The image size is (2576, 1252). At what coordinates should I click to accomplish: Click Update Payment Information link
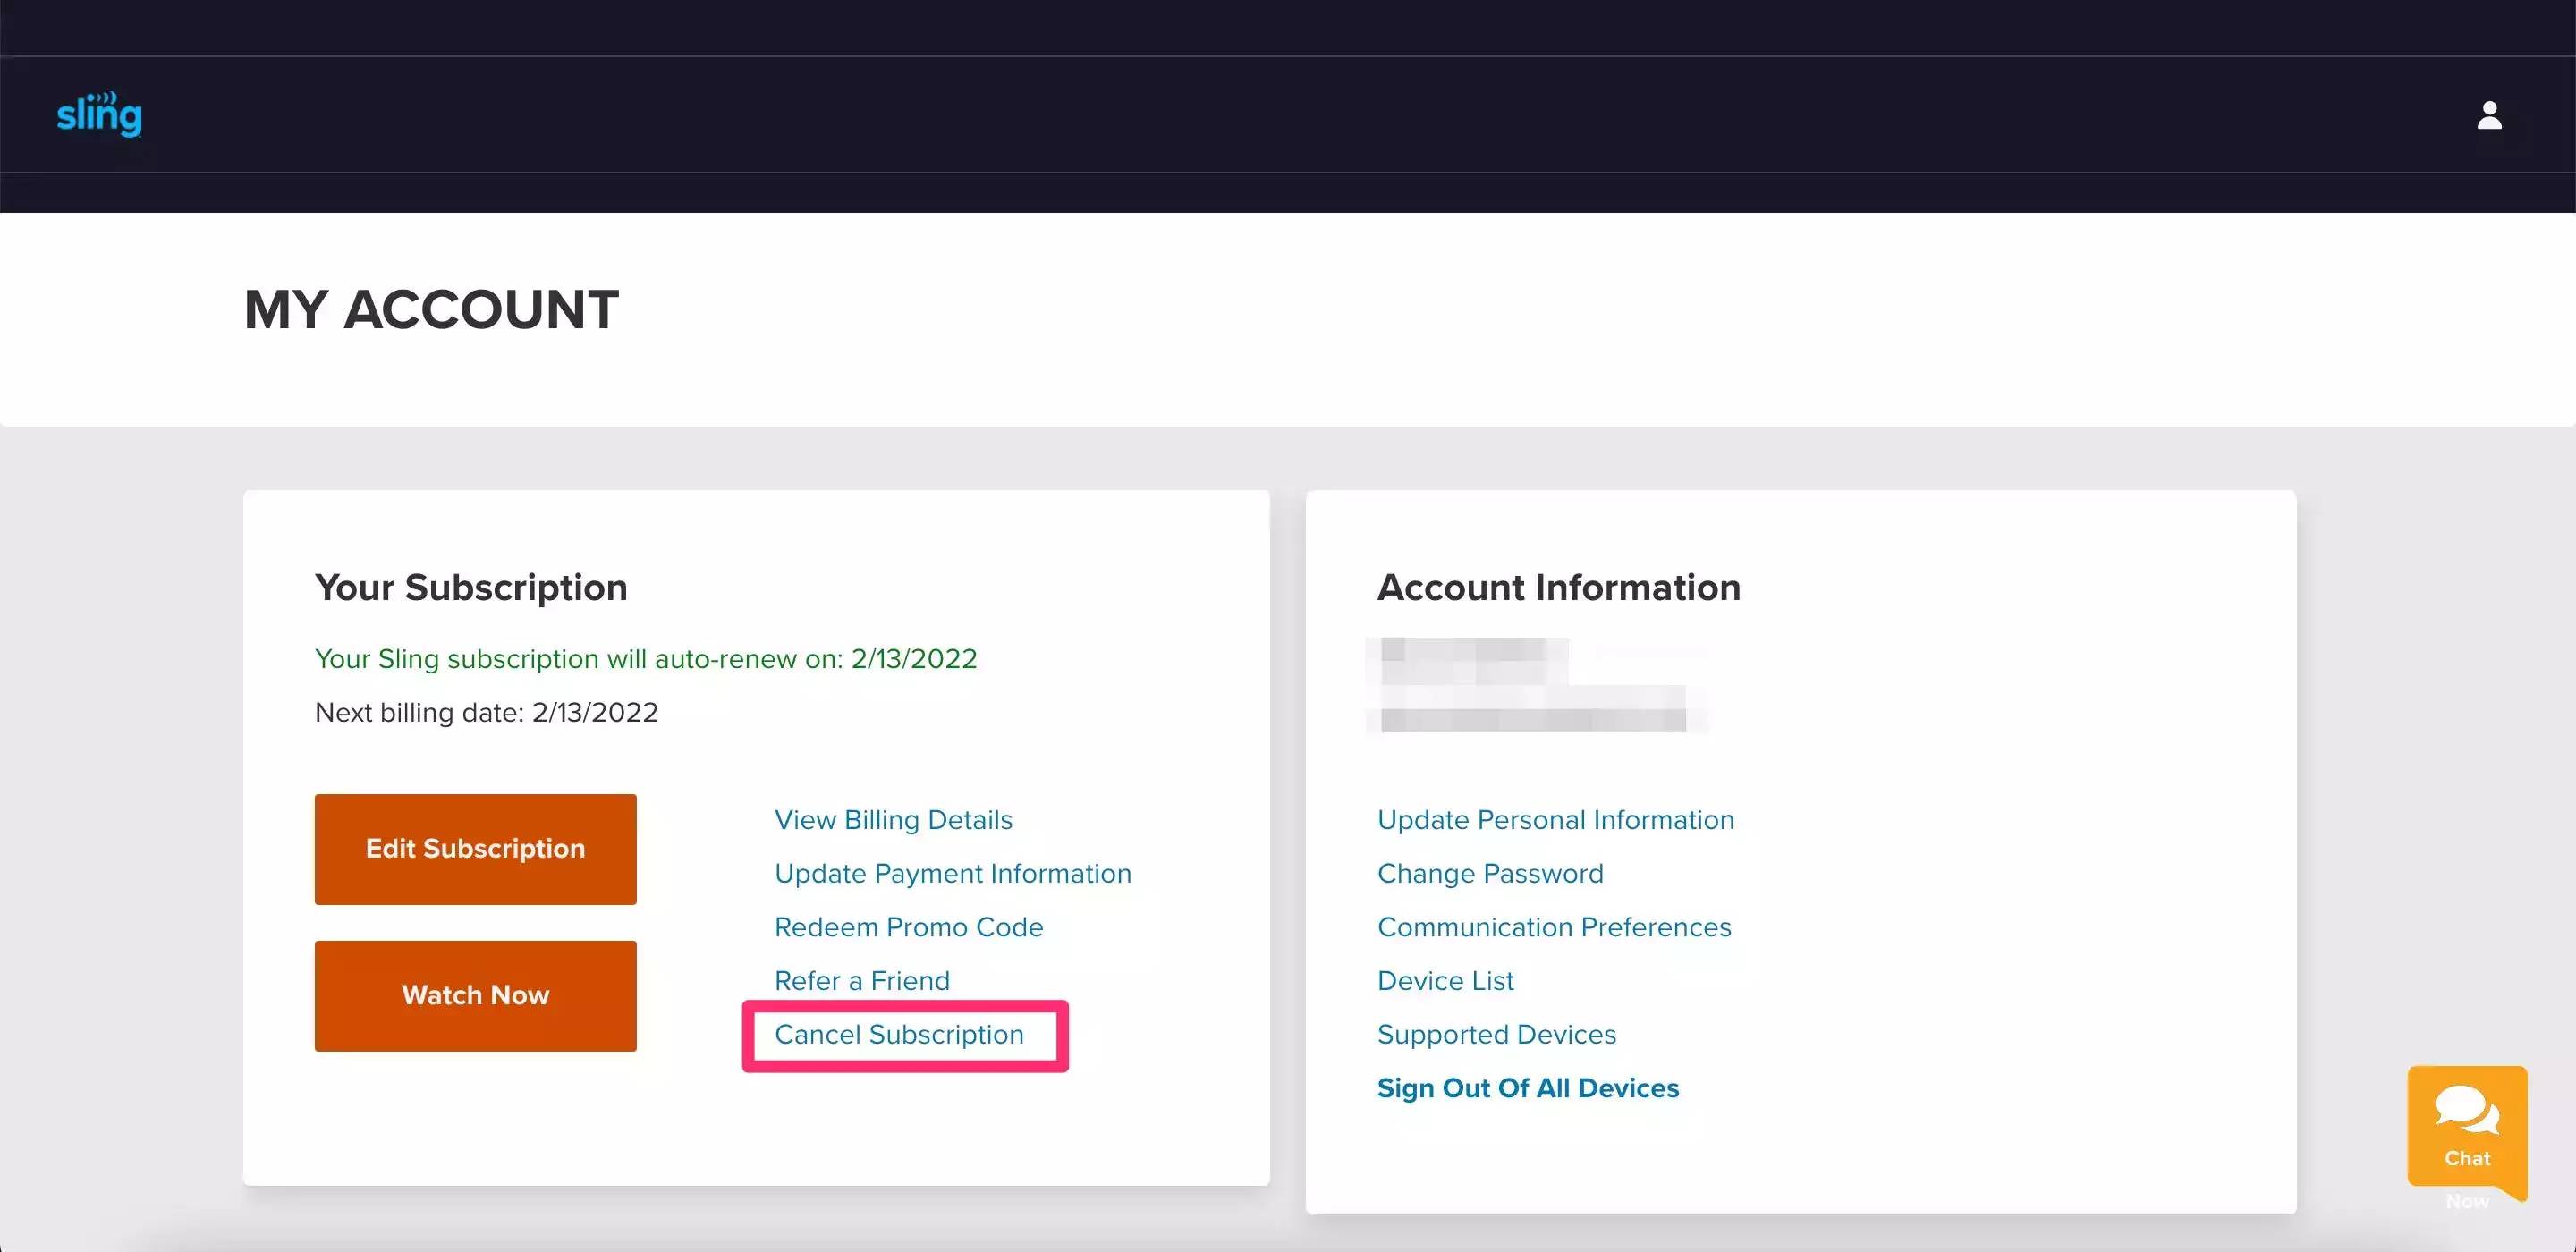pos(952,874)
